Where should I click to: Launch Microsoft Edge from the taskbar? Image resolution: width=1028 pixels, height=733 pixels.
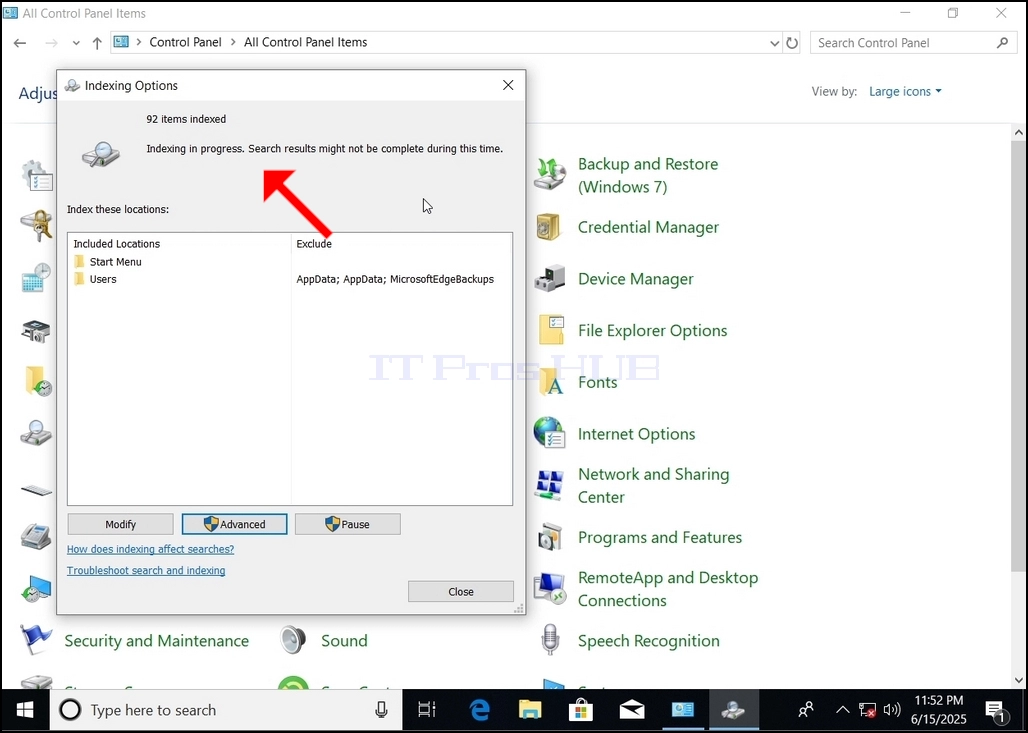480,710
